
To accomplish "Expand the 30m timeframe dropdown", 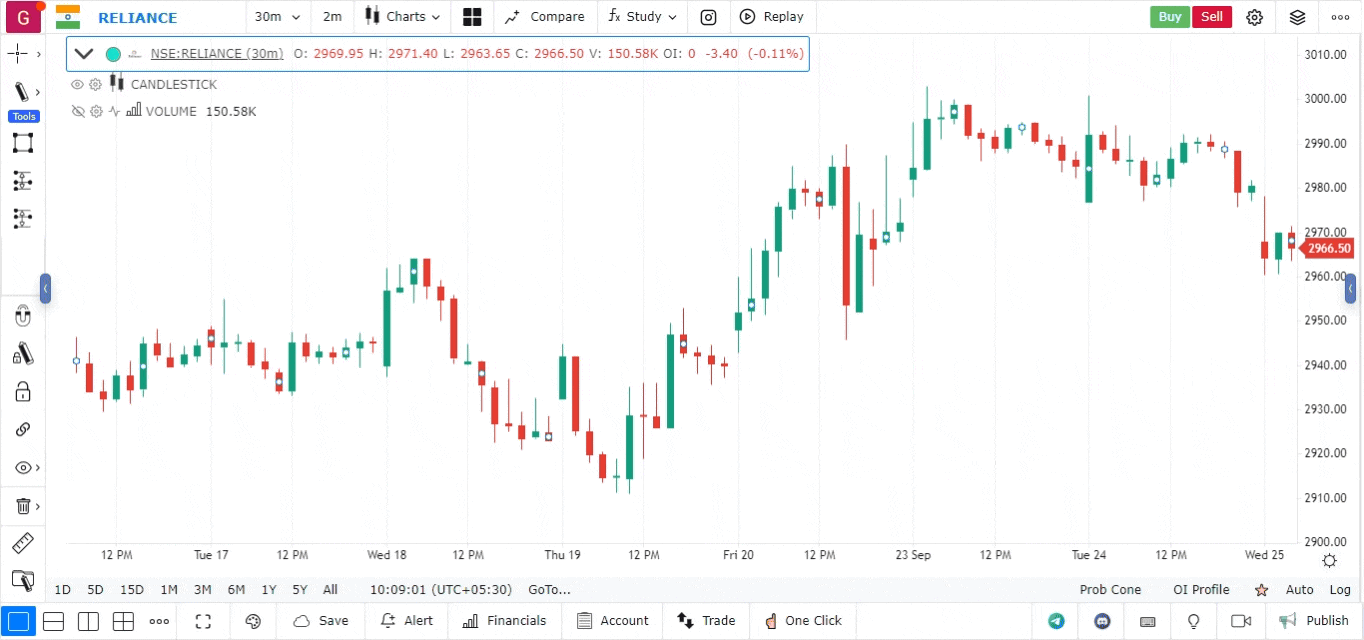I will point(277,17).
